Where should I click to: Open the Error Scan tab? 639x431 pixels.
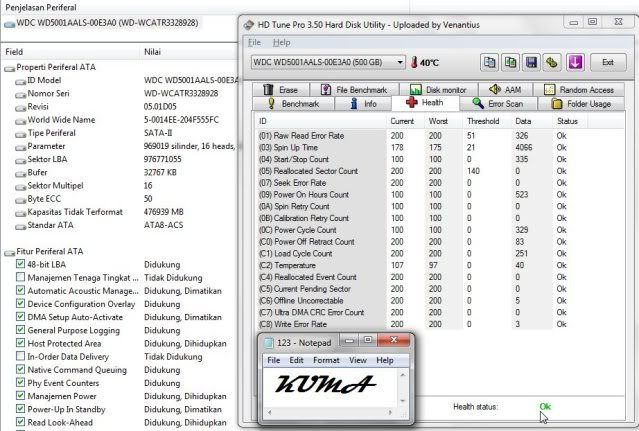click(498, 103)
